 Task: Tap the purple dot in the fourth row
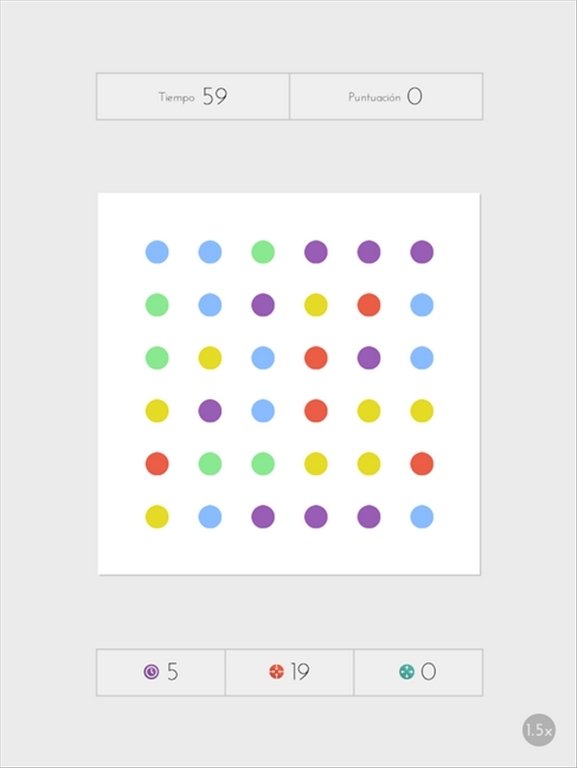210,410
